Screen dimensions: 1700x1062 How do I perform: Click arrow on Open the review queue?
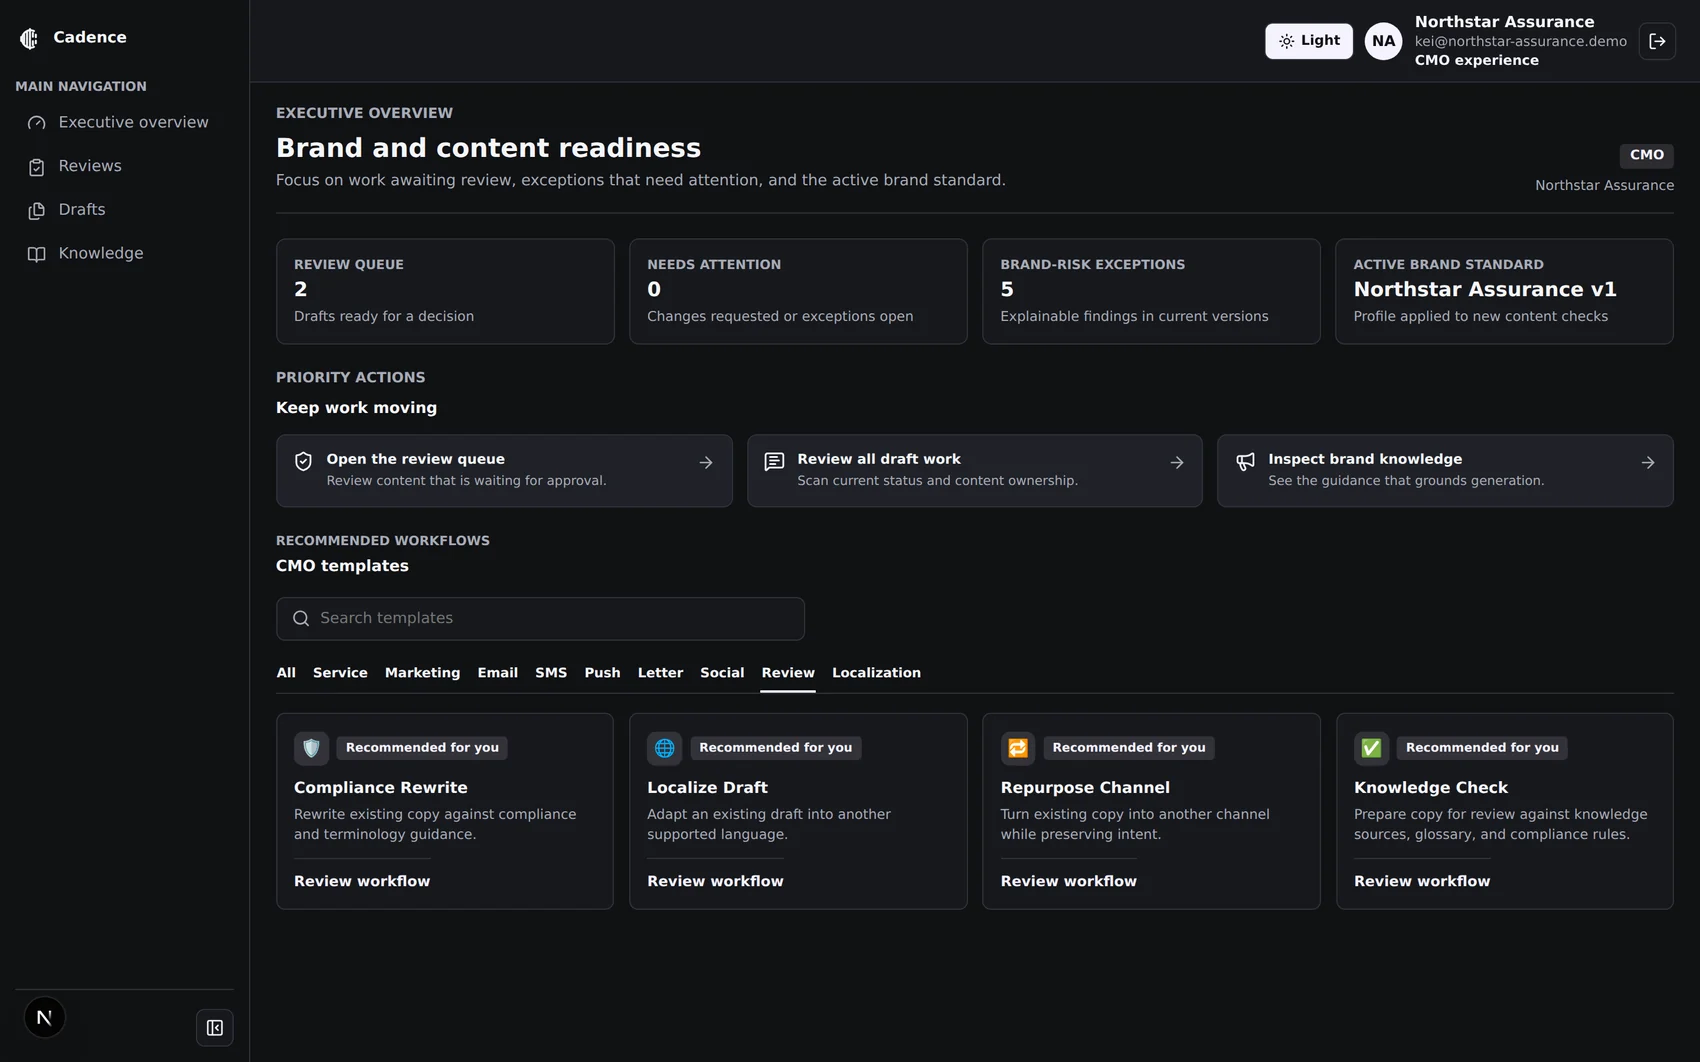(x=706, y=463)
